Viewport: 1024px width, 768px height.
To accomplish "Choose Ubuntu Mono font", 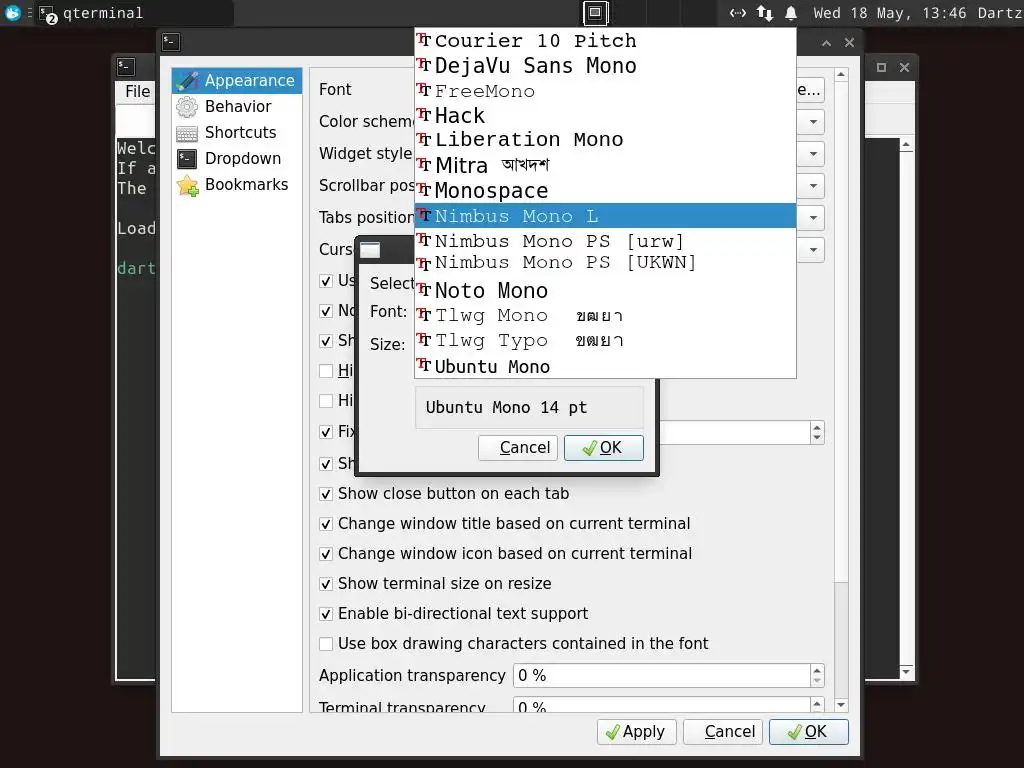I will coord(605,366).
